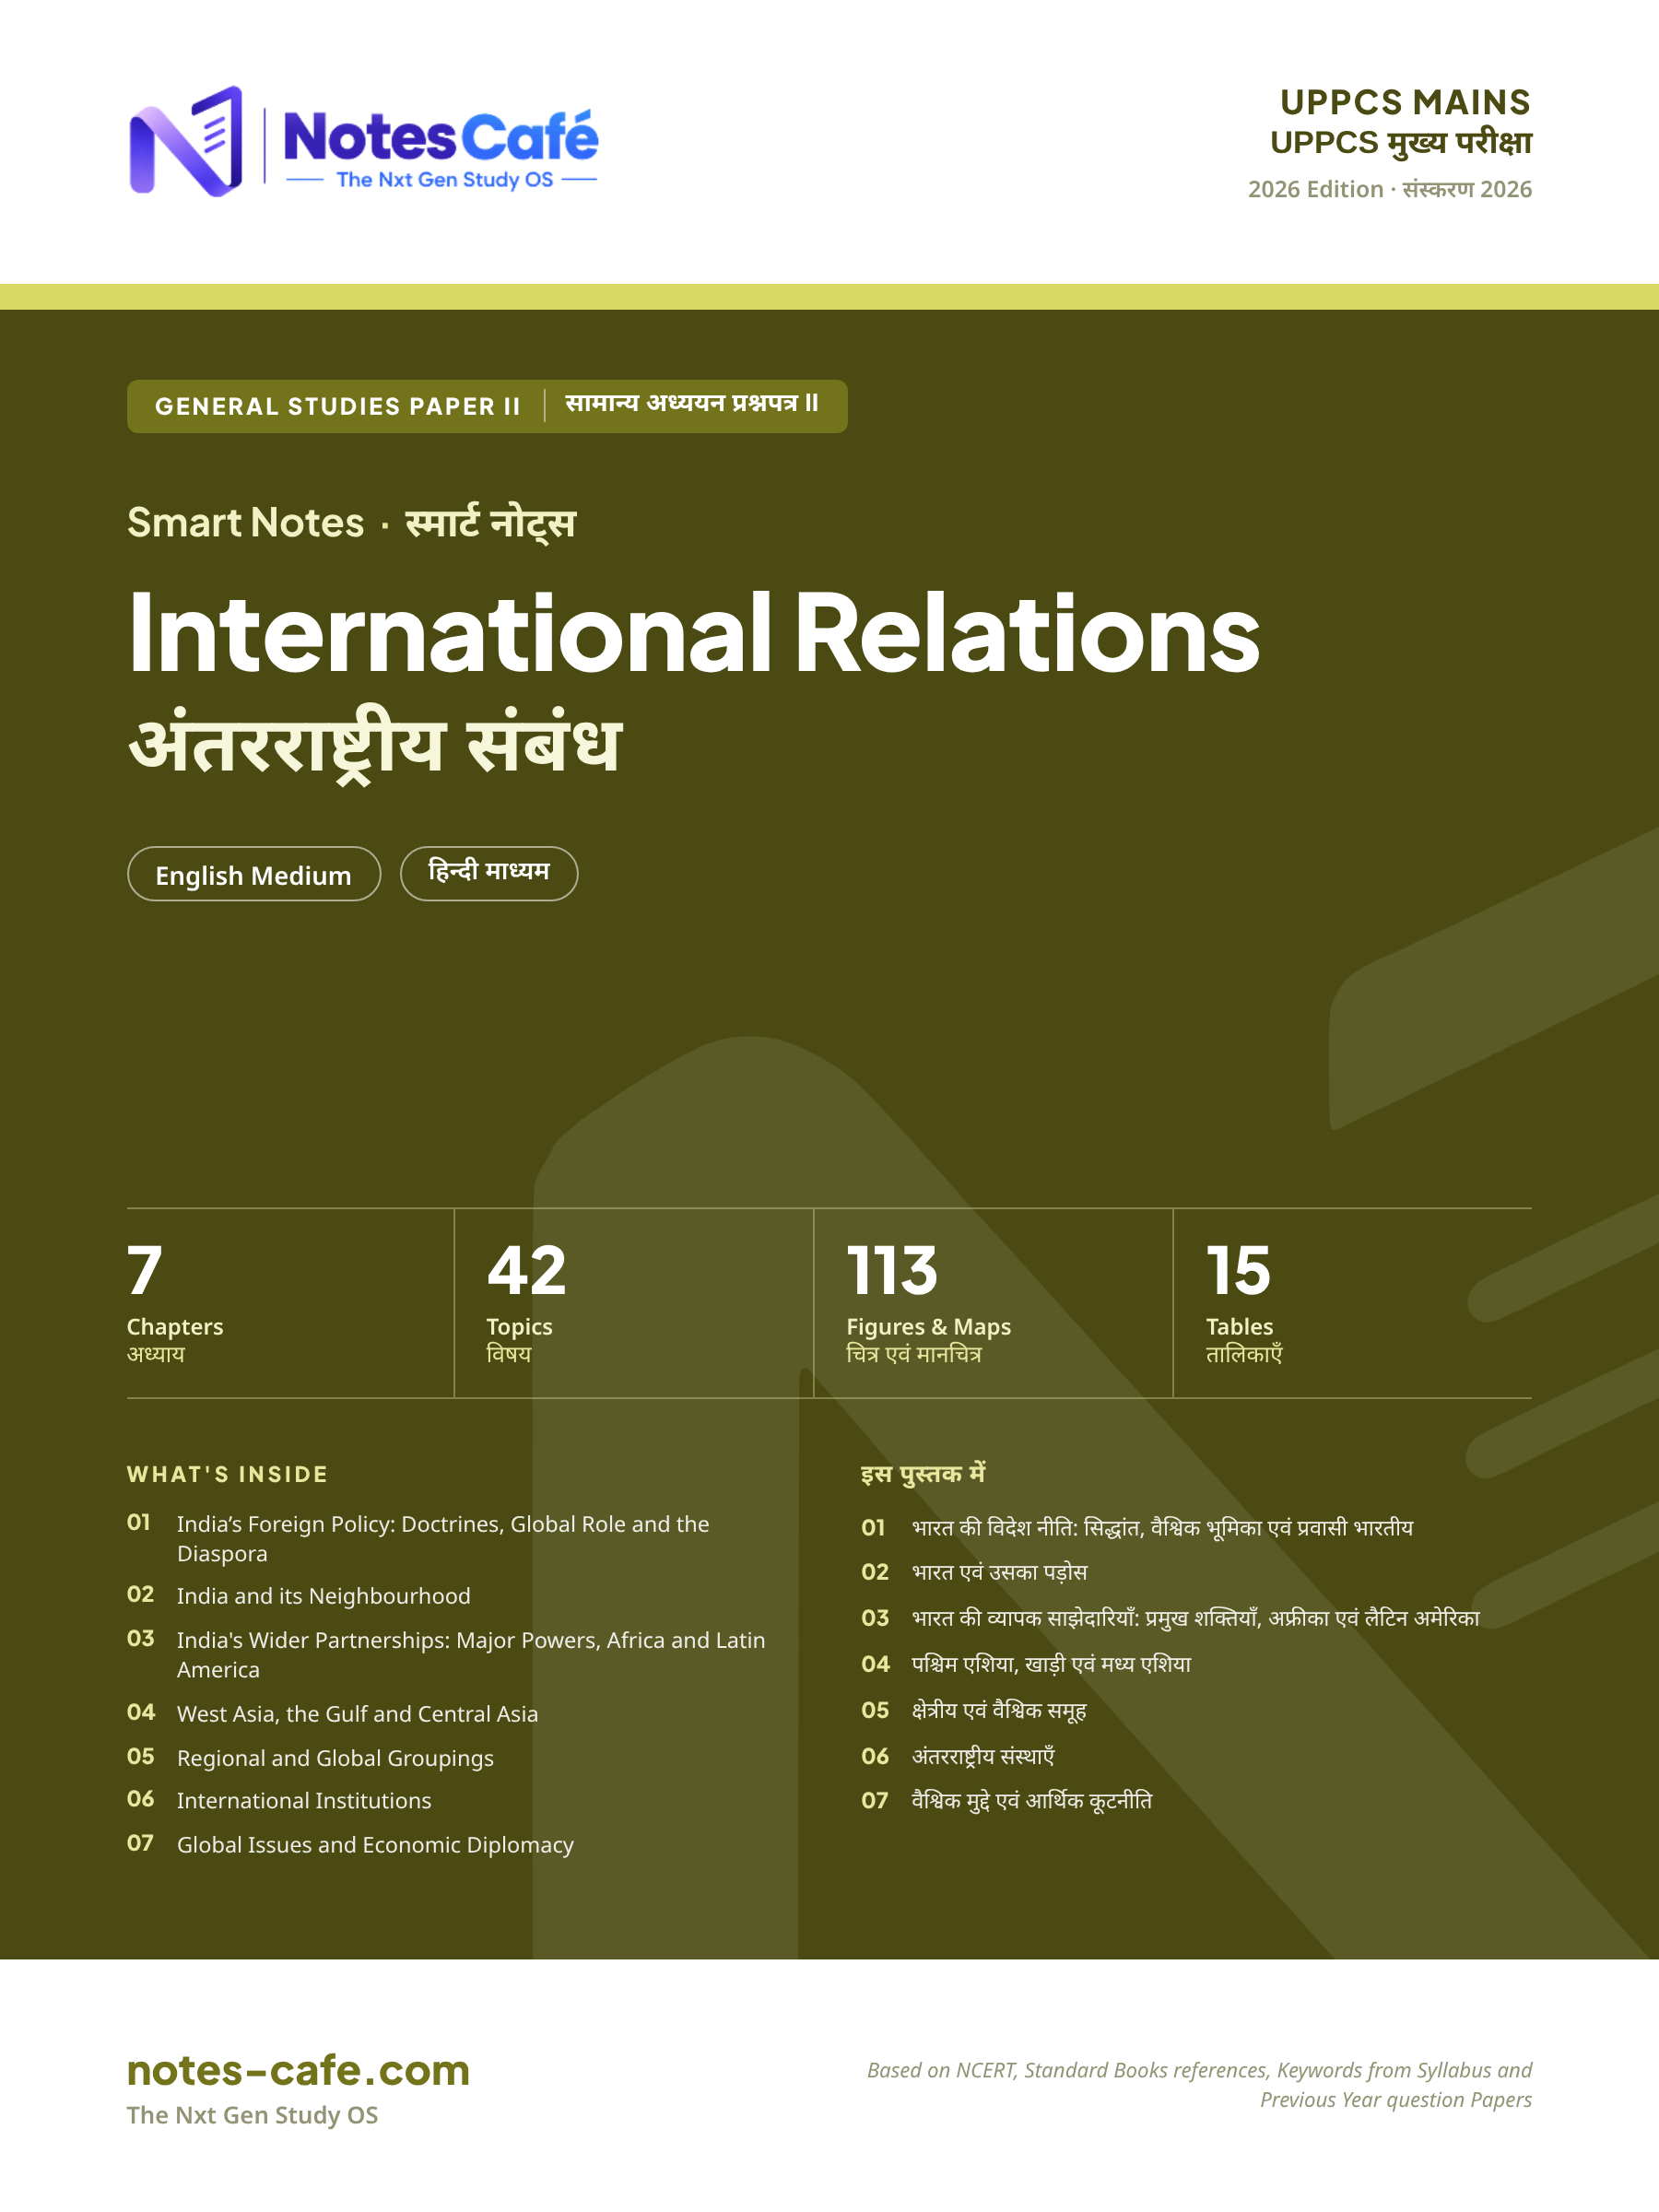Click the '2026 Edition · संस्करण 2026' text
Screen dimensions: 1659x2212
1389,189
